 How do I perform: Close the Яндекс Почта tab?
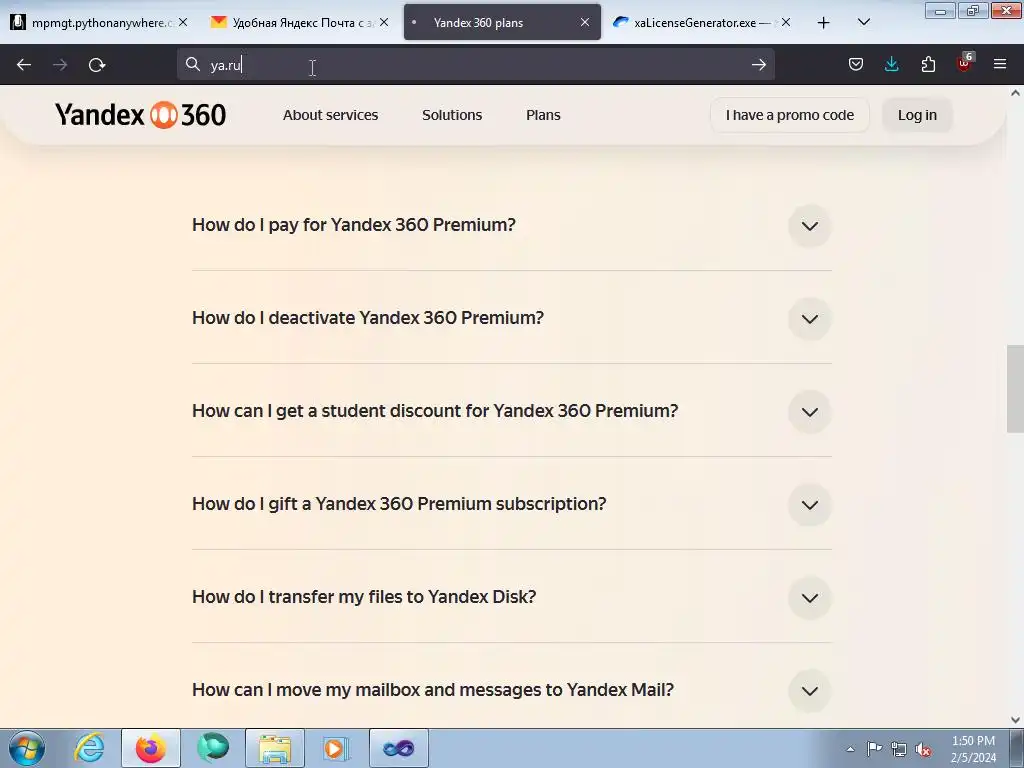pyautogui.click(x=384, y=22)
